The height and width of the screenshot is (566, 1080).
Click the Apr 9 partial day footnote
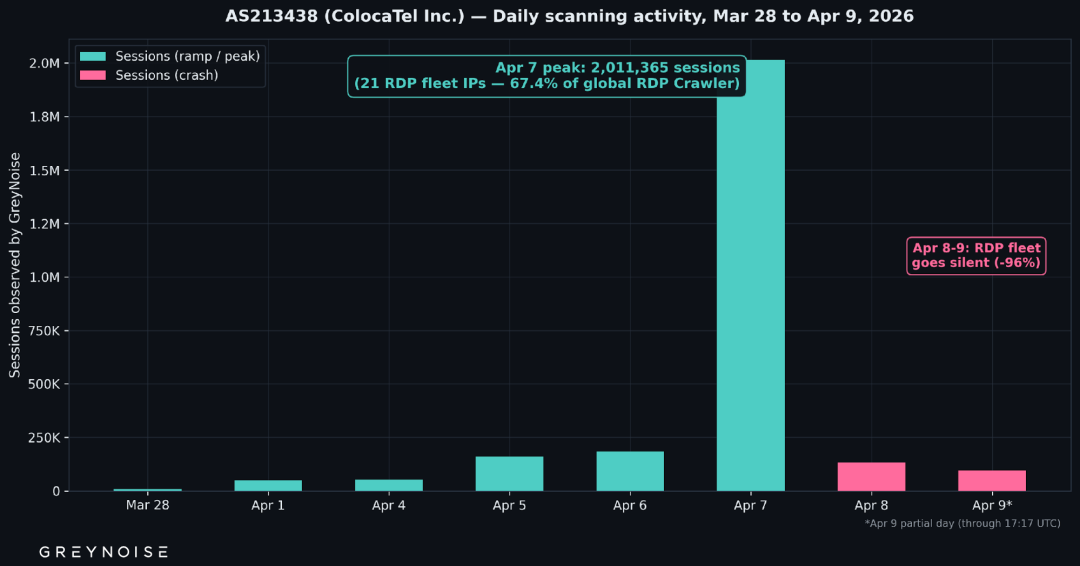[x=962, y=523]
